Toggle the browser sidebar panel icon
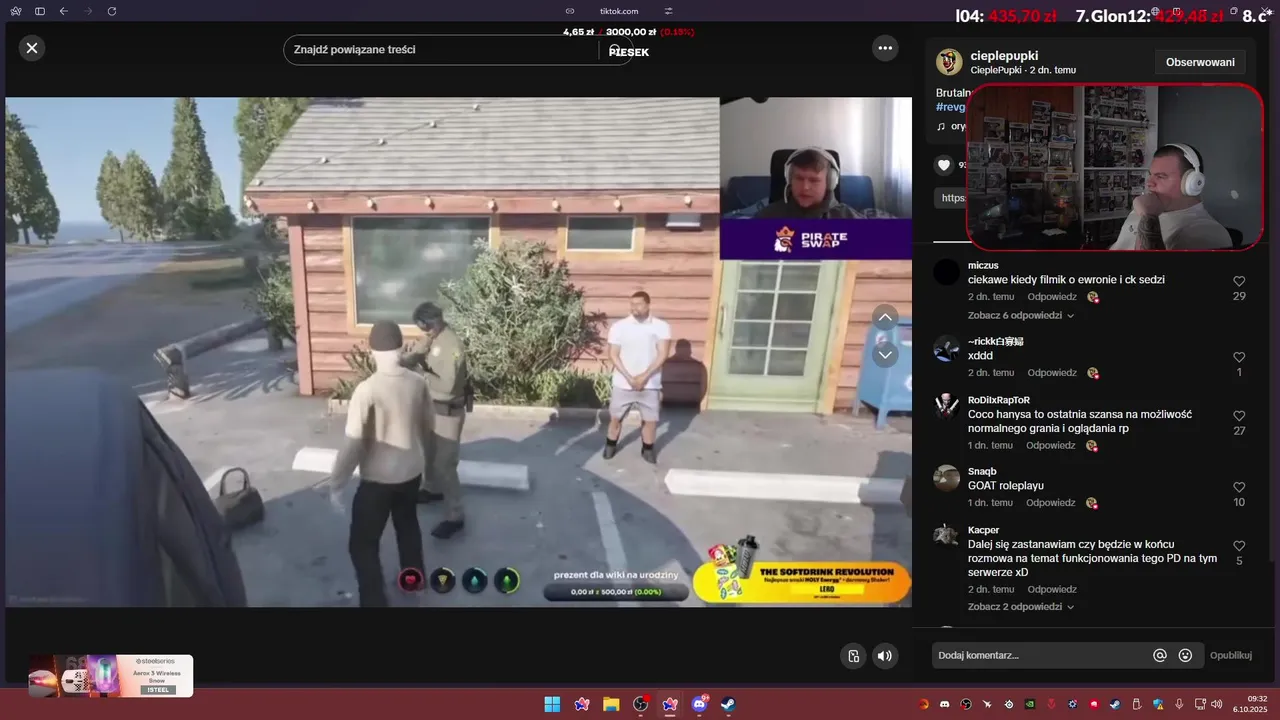Viewport: 1280px width, 720px height. click(40, 11)
